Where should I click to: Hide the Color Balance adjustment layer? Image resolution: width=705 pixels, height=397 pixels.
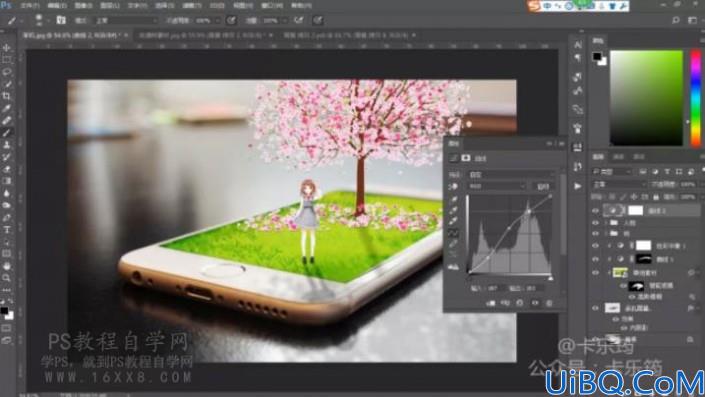click(x=596, y=246)
